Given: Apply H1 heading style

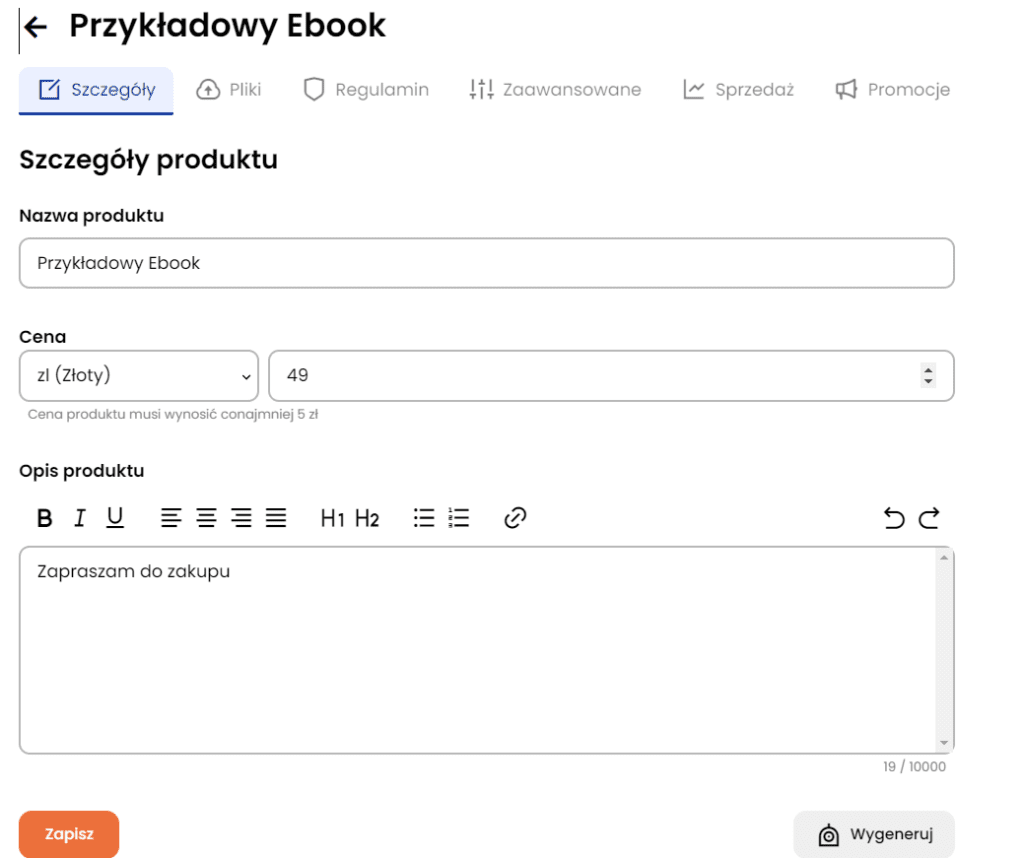Looking at the screenshot, I should pyautogui.click(x=332, y=518).
